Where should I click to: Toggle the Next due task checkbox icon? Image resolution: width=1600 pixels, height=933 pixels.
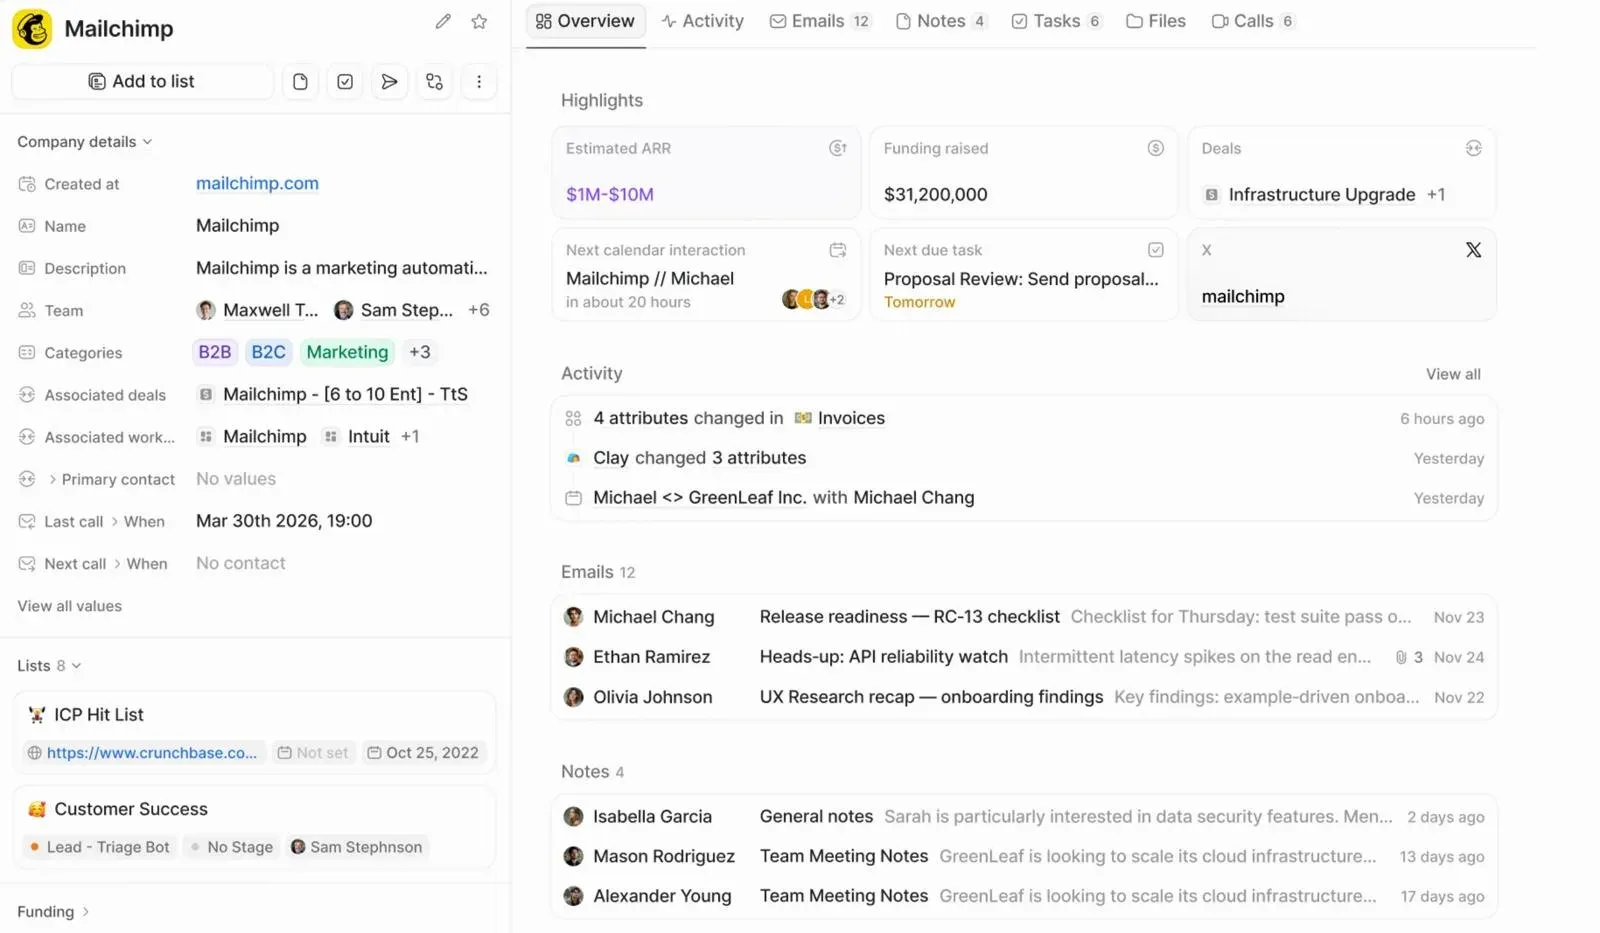(1155, 250)
